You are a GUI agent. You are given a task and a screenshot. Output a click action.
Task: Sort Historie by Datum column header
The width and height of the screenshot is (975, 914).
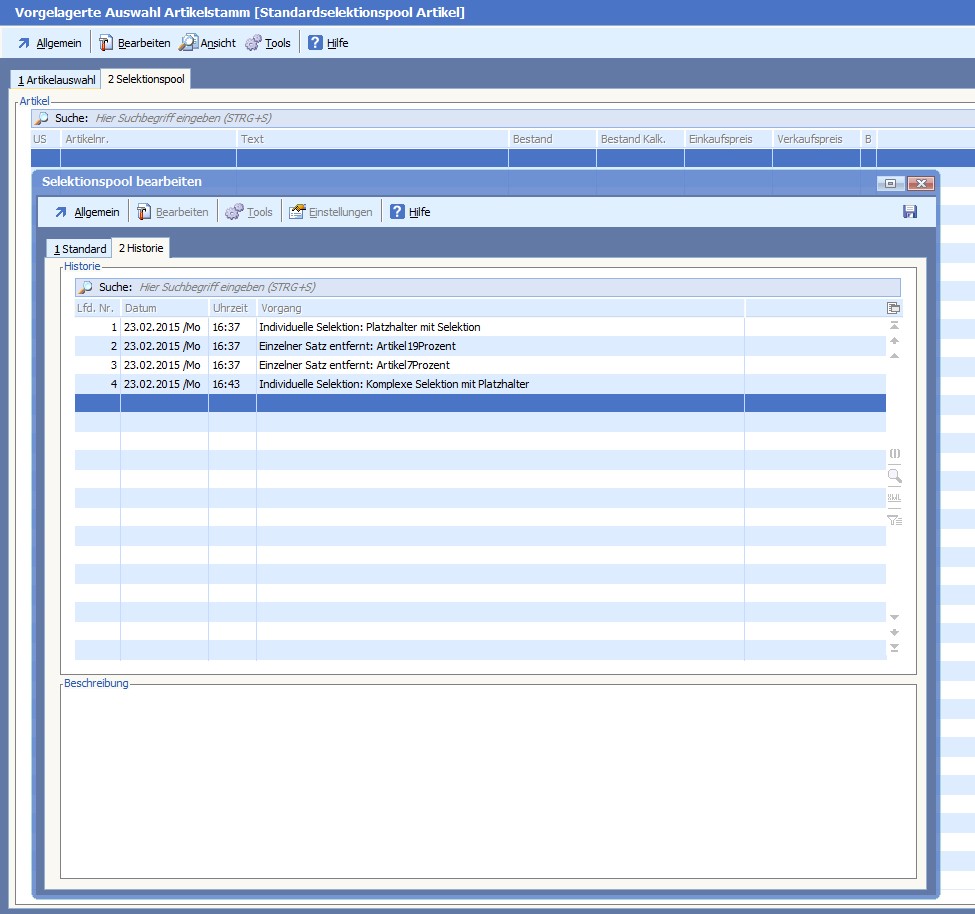164,308
